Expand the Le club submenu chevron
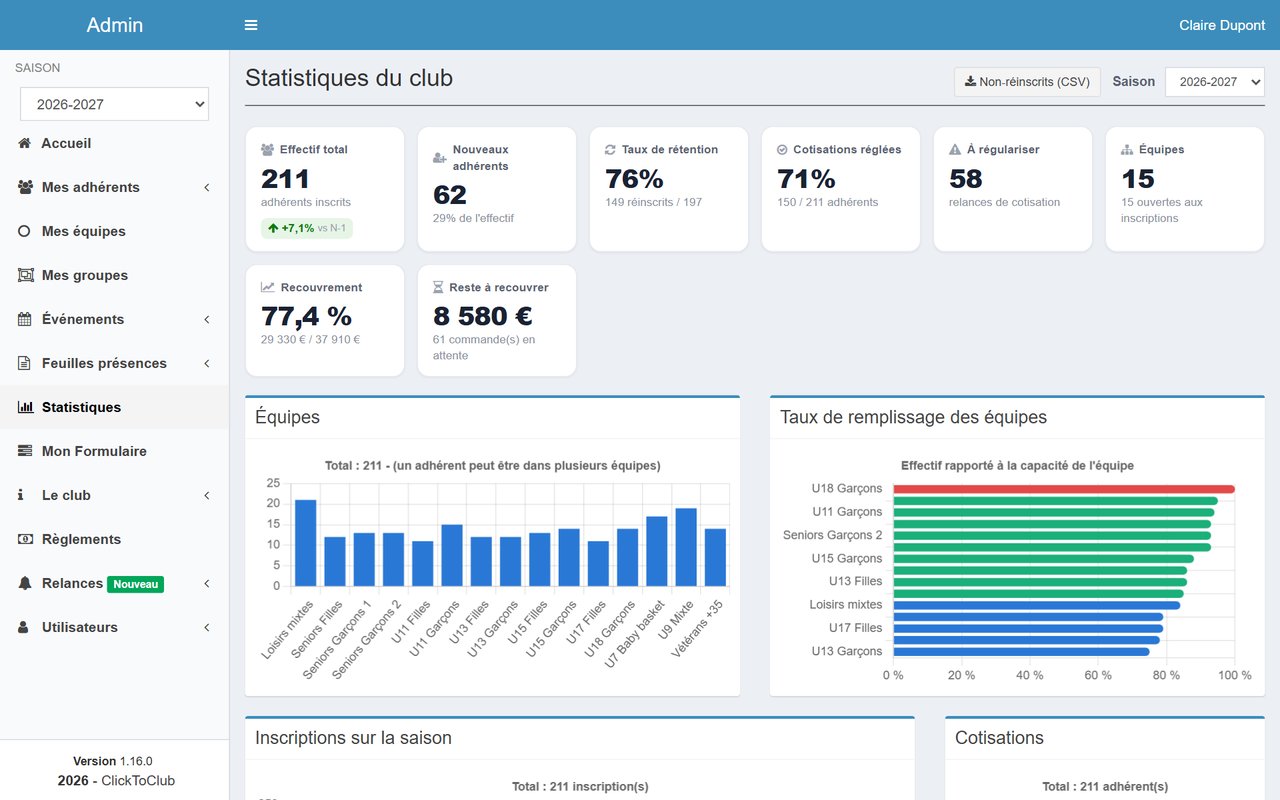Viewport: 1280px width, 800px height. [x=207, y=495]
